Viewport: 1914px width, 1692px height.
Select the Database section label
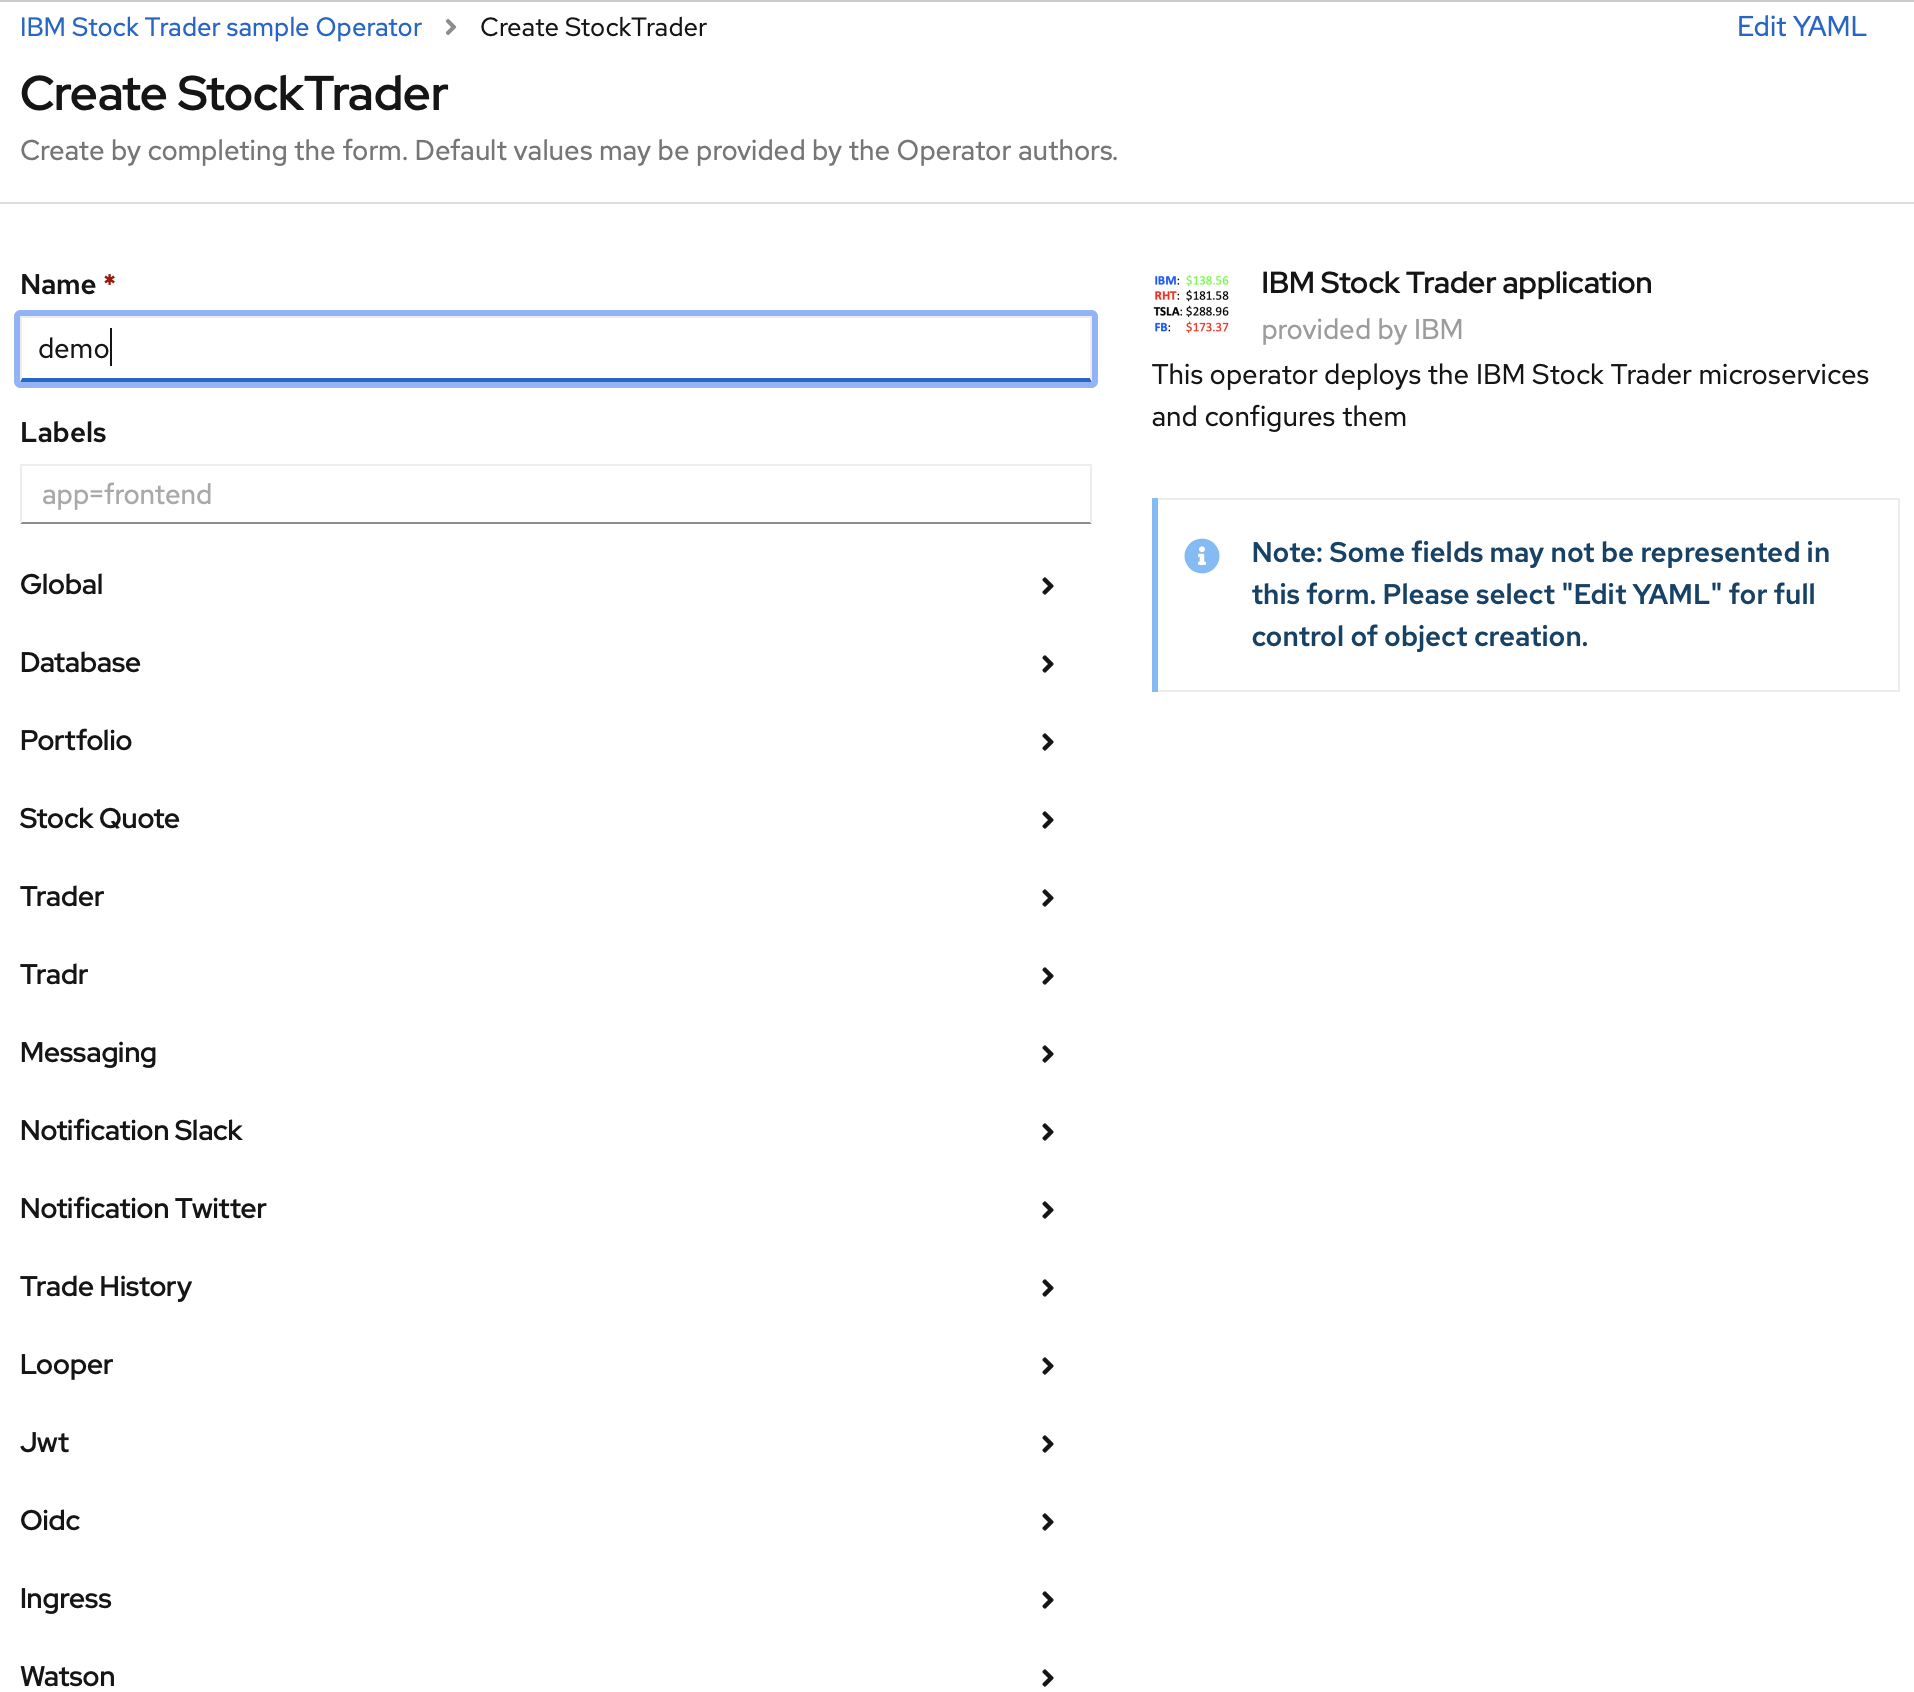click(x=80, y=662)
